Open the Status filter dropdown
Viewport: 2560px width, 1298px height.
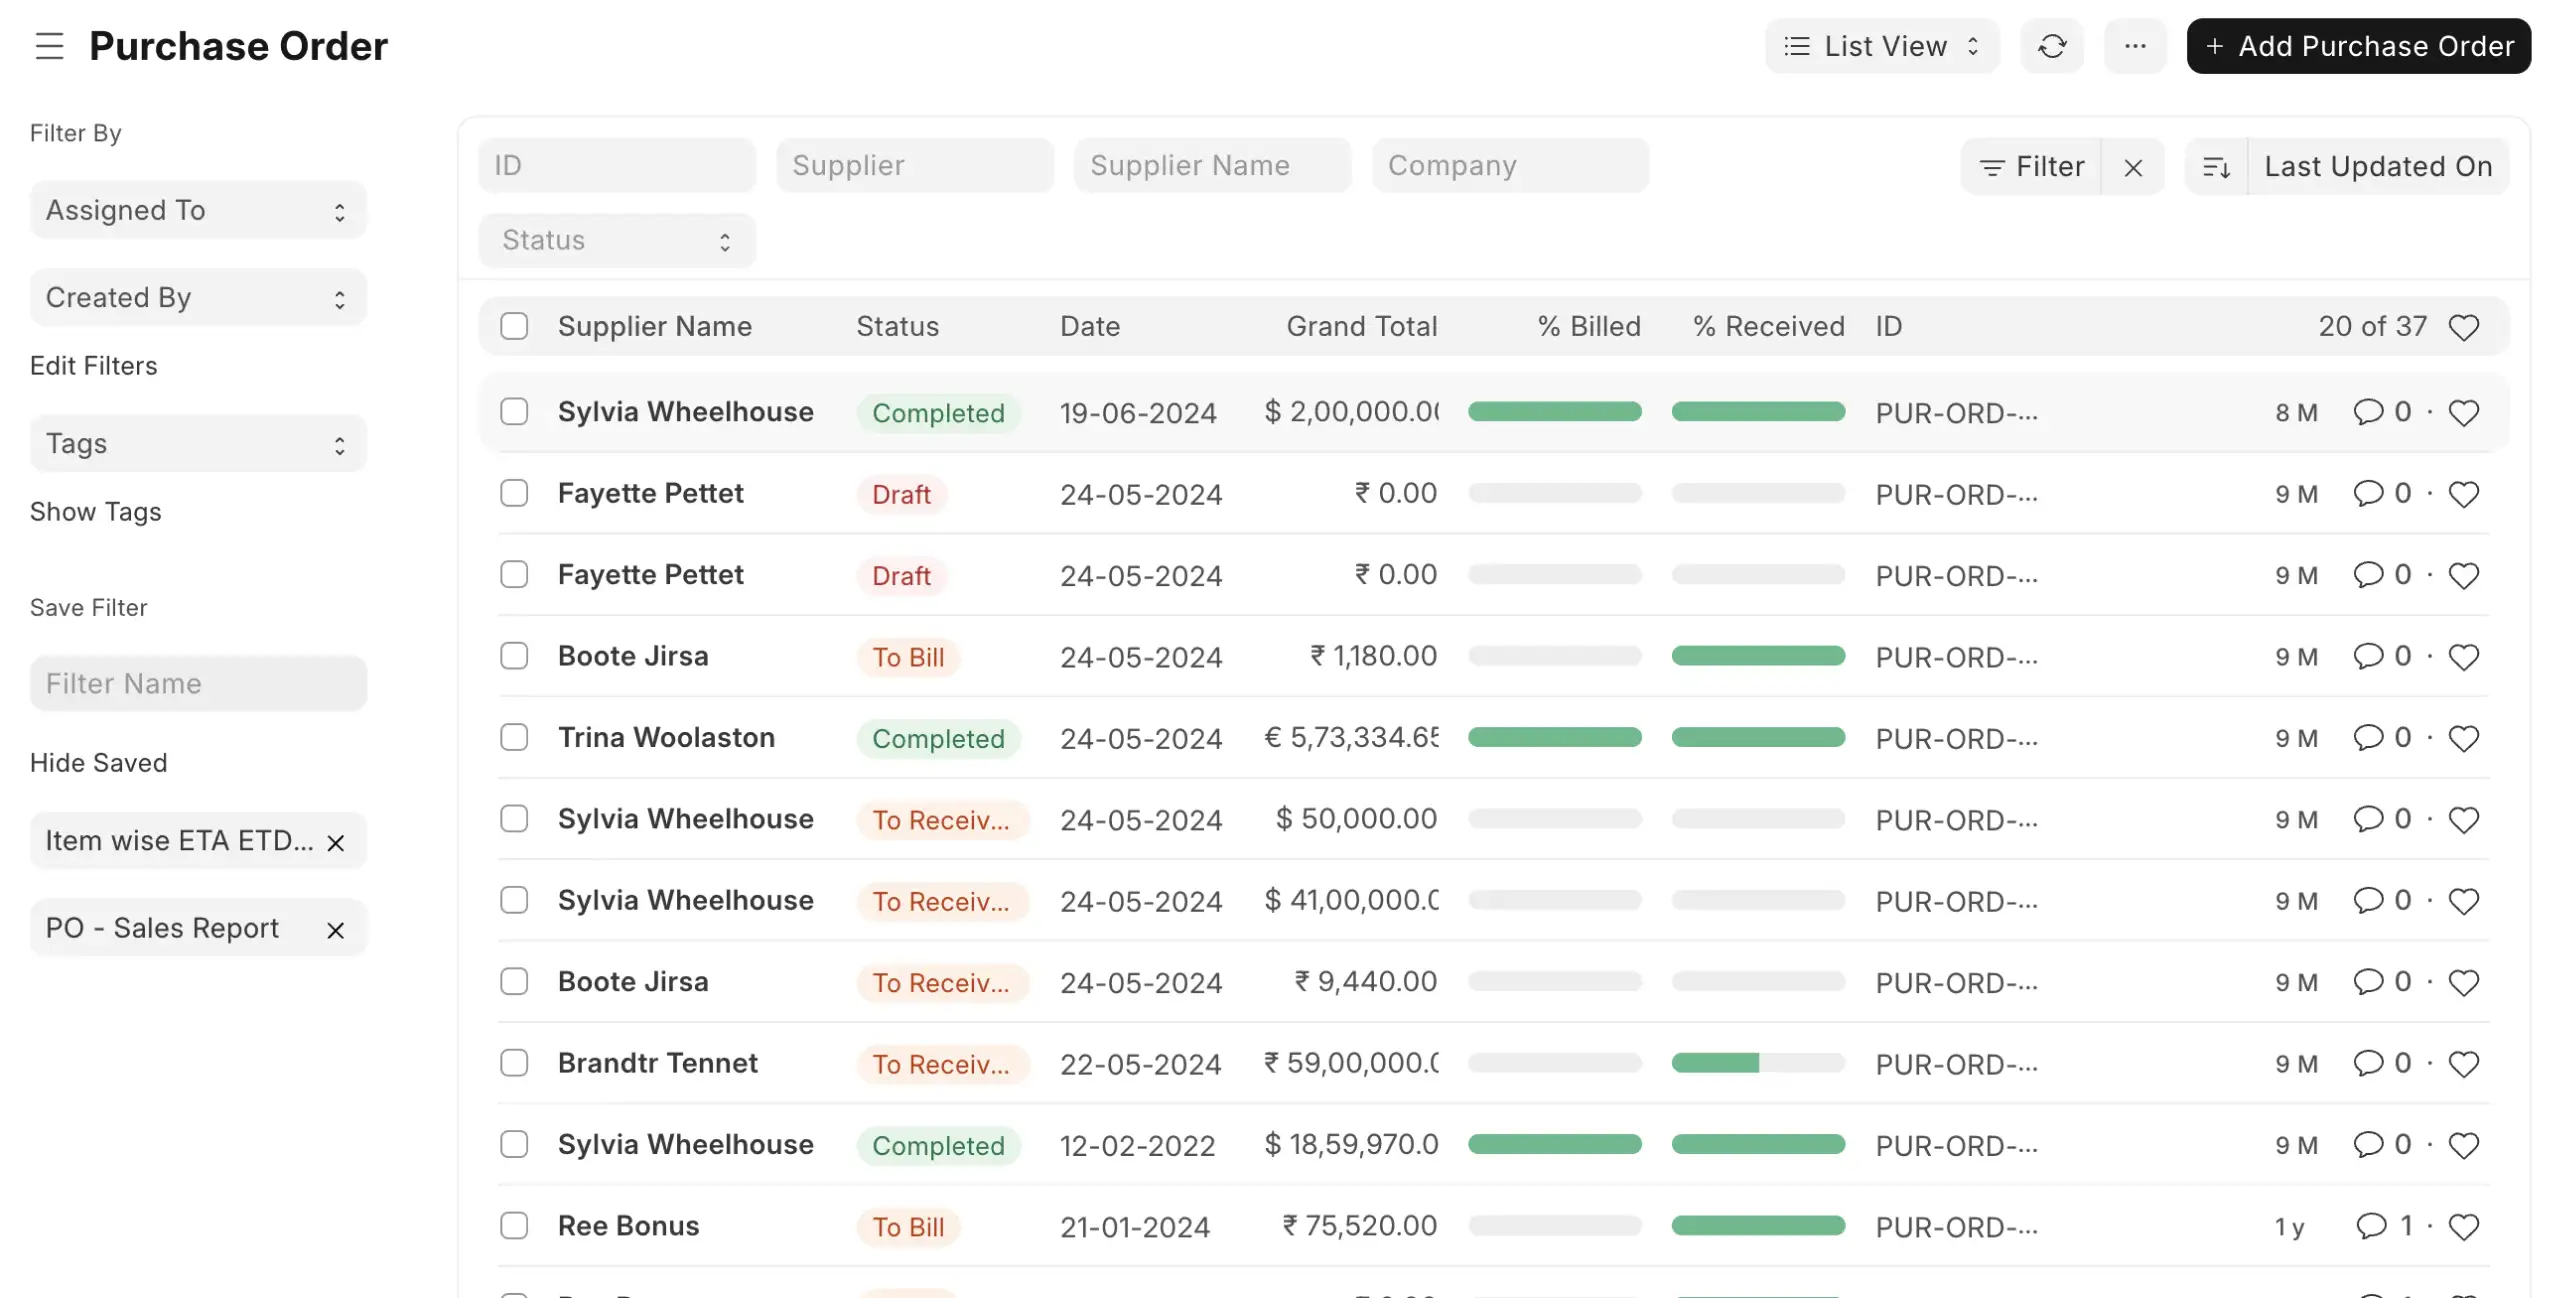click(x=617, y=241)
